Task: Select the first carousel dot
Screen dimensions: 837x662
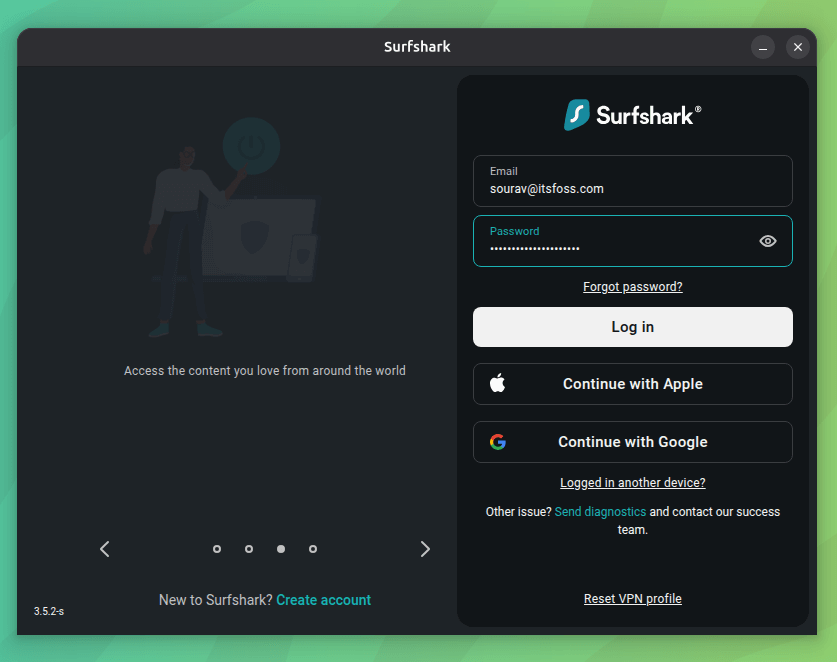Action: 217,549
